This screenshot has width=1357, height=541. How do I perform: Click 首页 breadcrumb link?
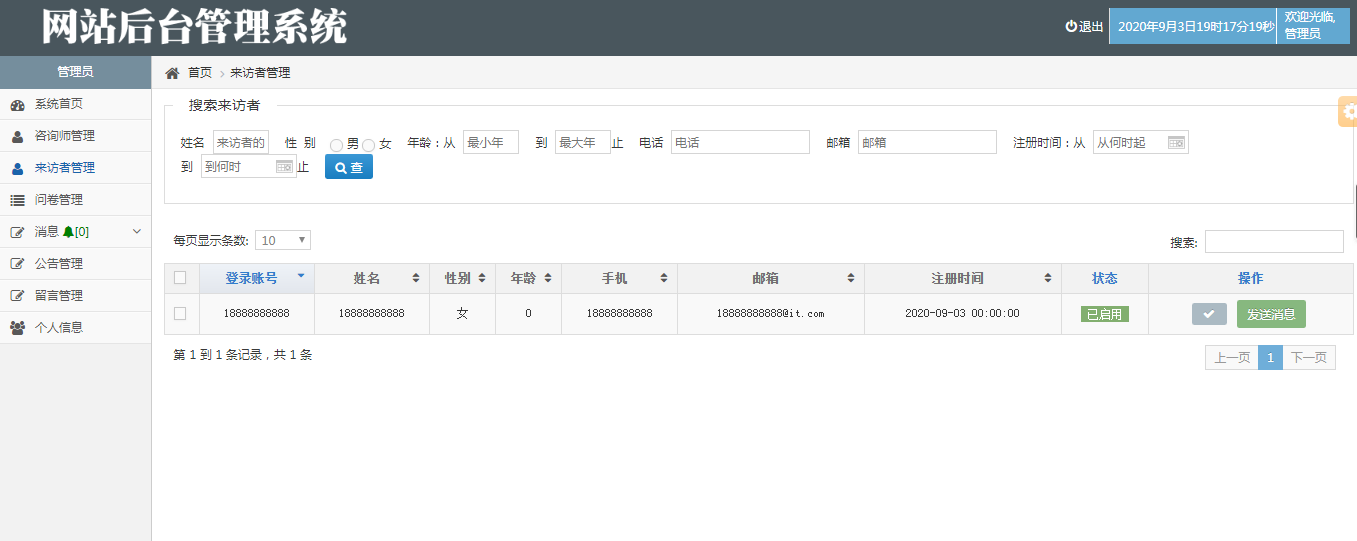[x=200, y=73]
